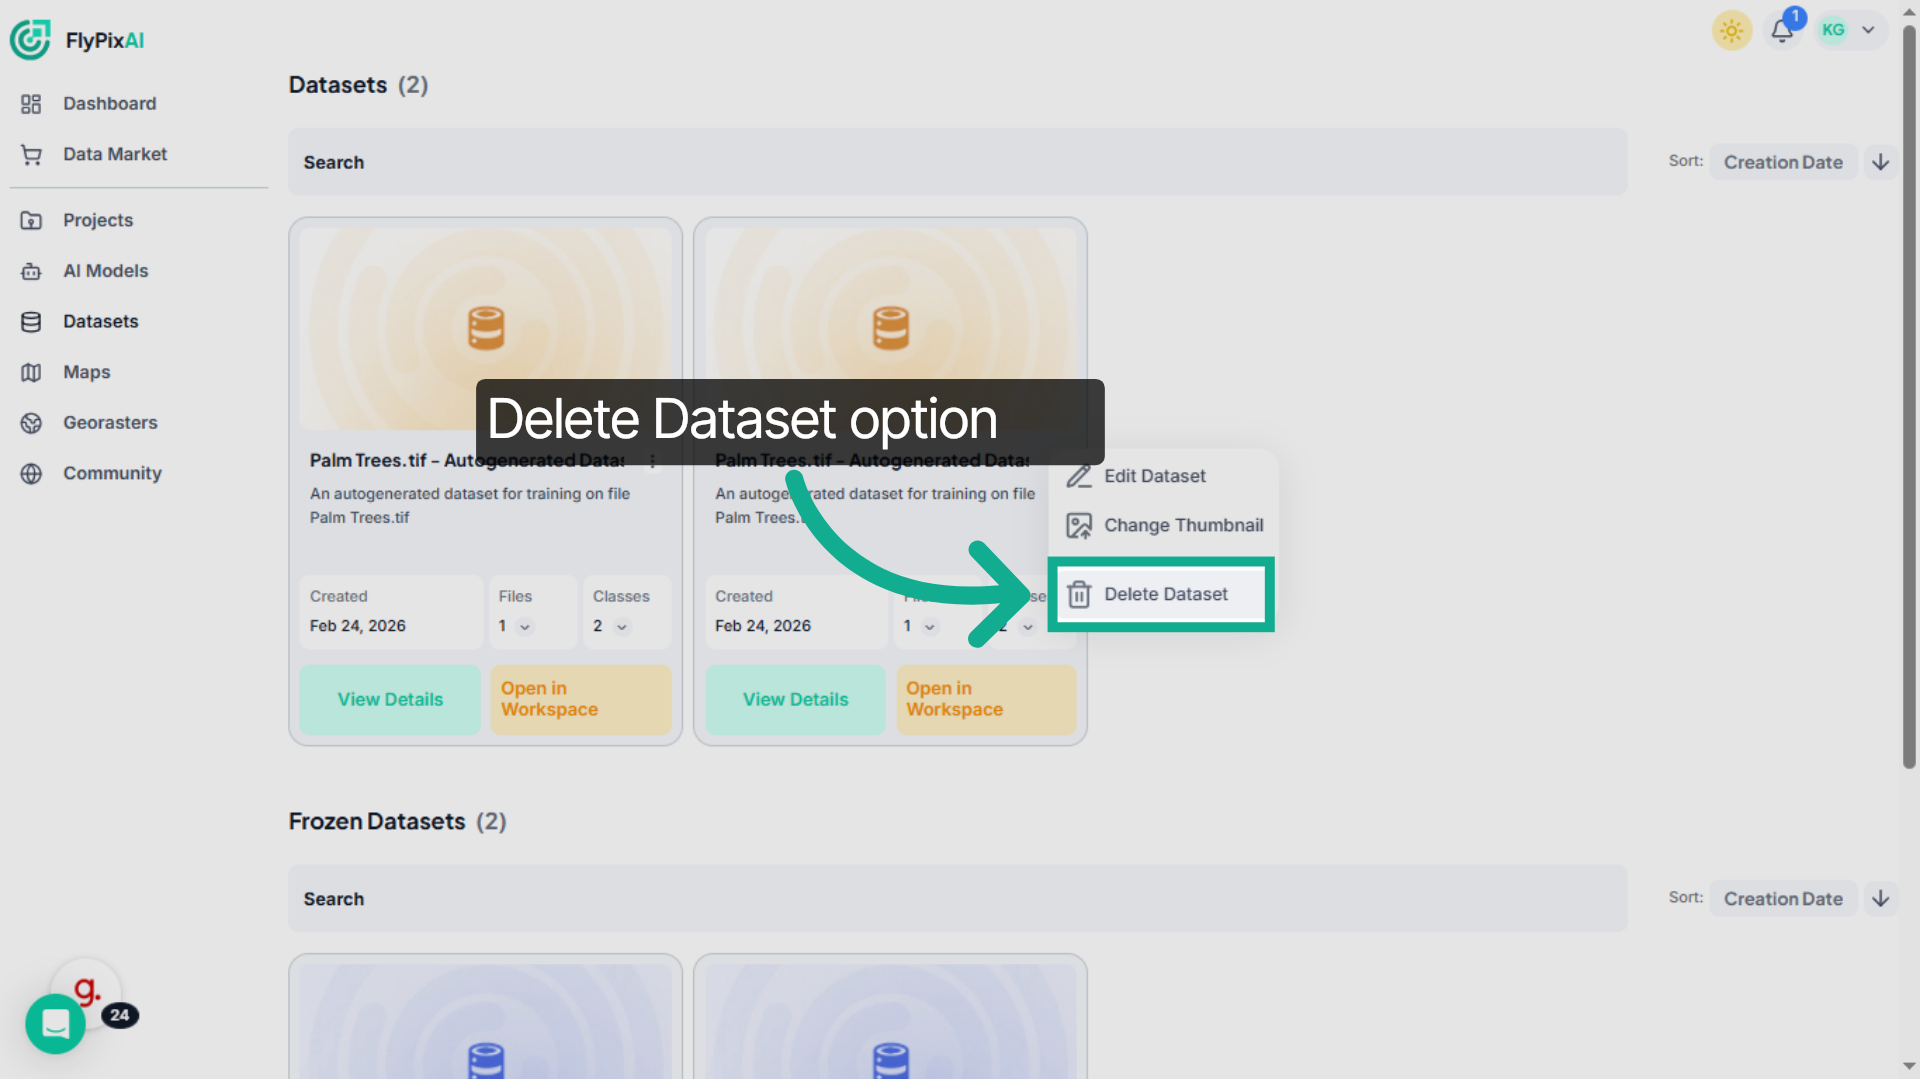This screenshot has width=1920, height=1079.
Task: Click the Delete Dataset trash icon
Action: (x=1079, y=595)
